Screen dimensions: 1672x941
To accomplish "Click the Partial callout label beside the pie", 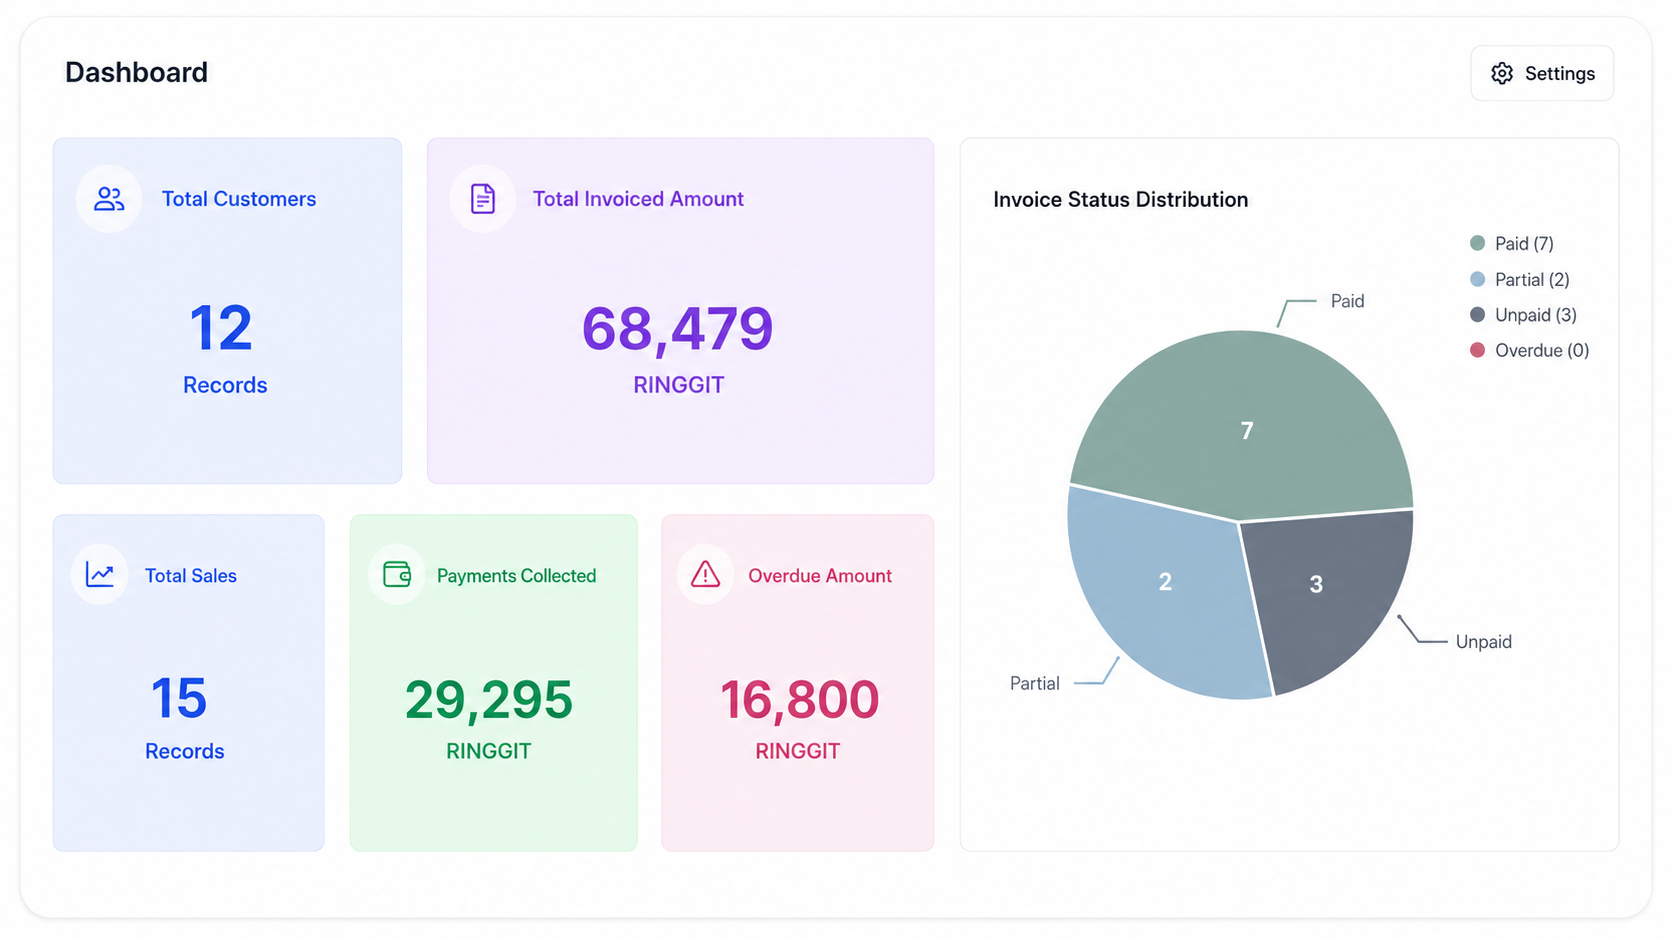I will click(x=1035, y=683).
